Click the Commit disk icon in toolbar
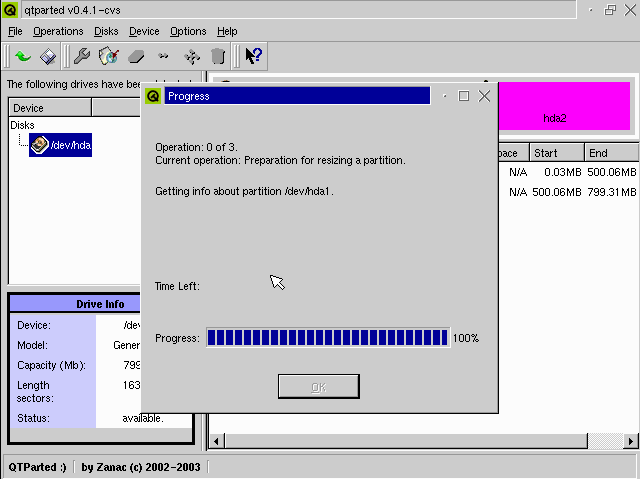640x479 pixels. 48,56
